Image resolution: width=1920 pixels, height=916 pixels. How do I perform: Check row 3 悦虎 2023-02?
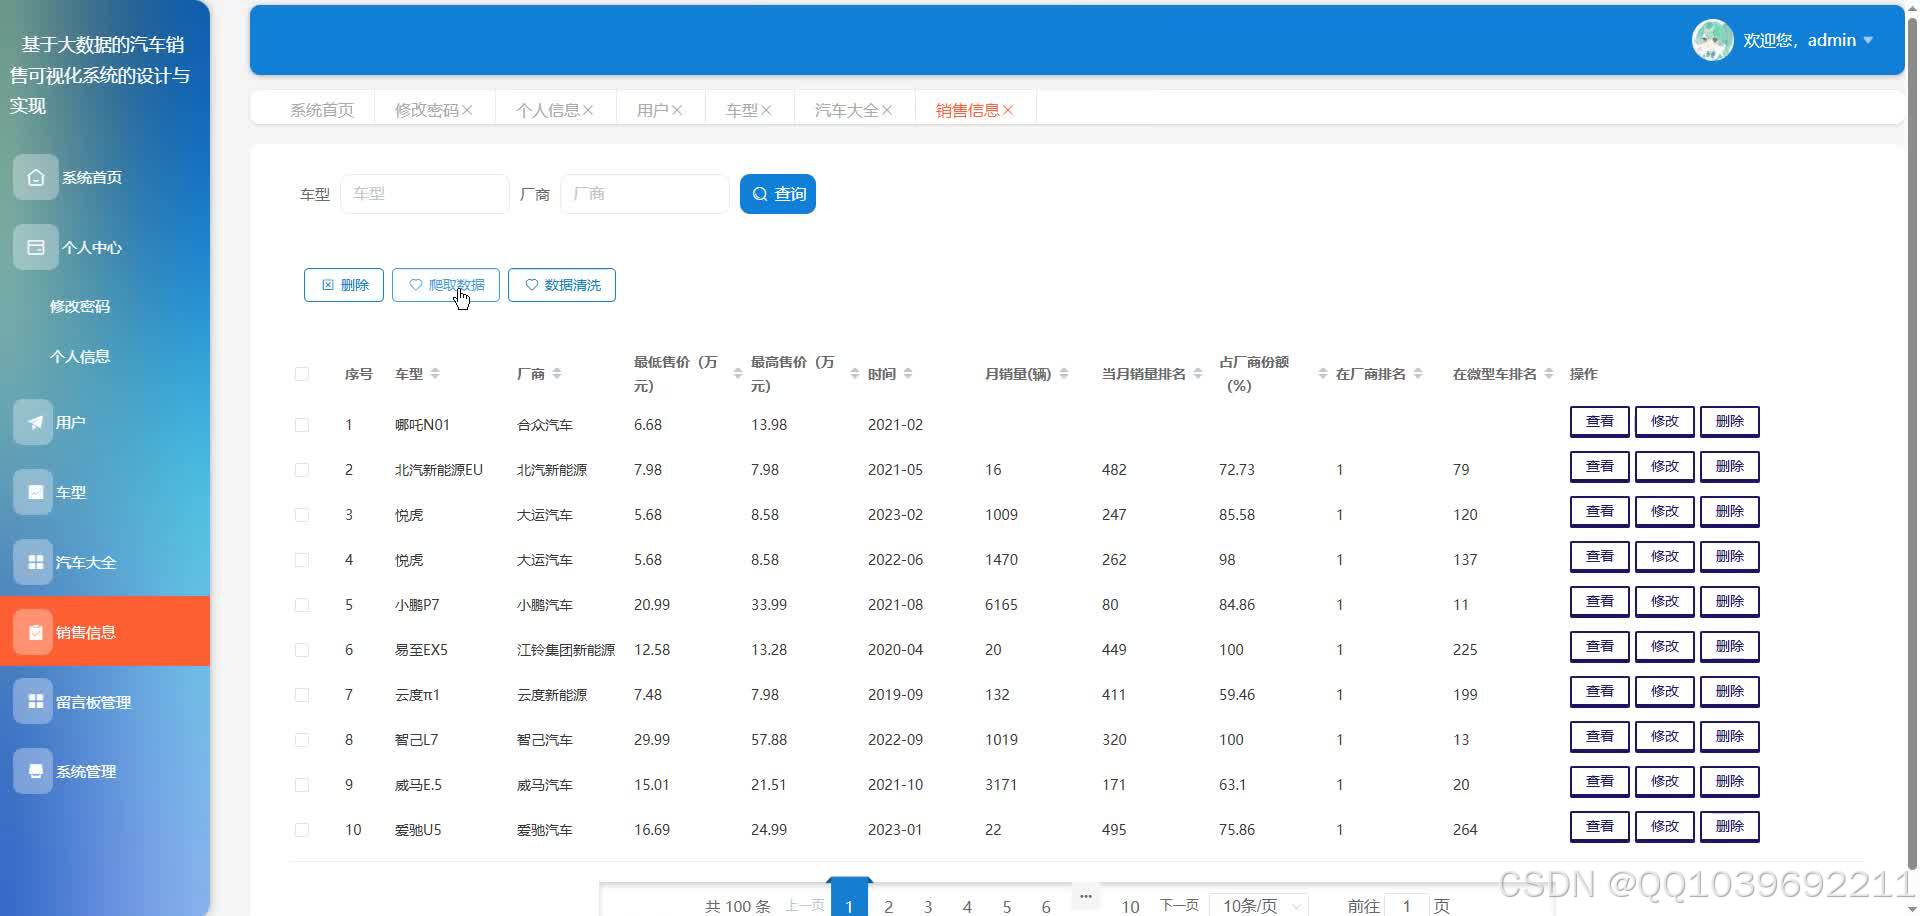(302, 515)
